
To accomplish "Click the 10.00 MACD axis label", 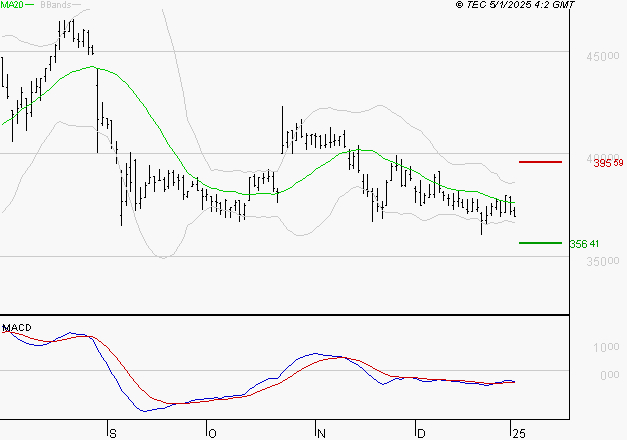I will pyautogui.click(x=606, y=347).
